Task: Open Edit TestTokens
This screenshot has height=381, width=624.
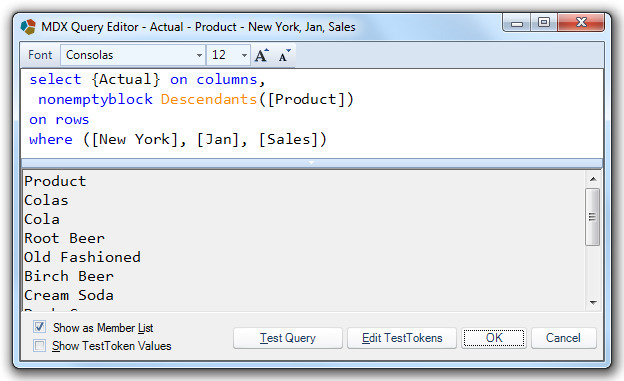Action: pyautogui.click(x=402, y=338)
